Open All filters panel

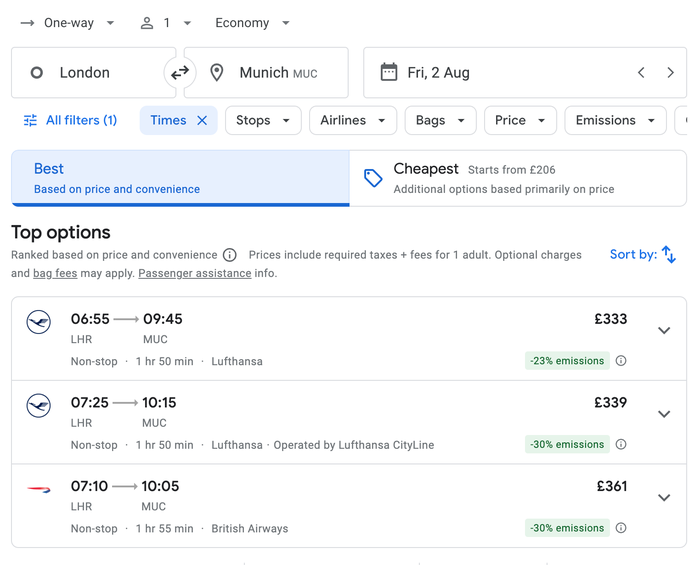[x=70, y=120]
